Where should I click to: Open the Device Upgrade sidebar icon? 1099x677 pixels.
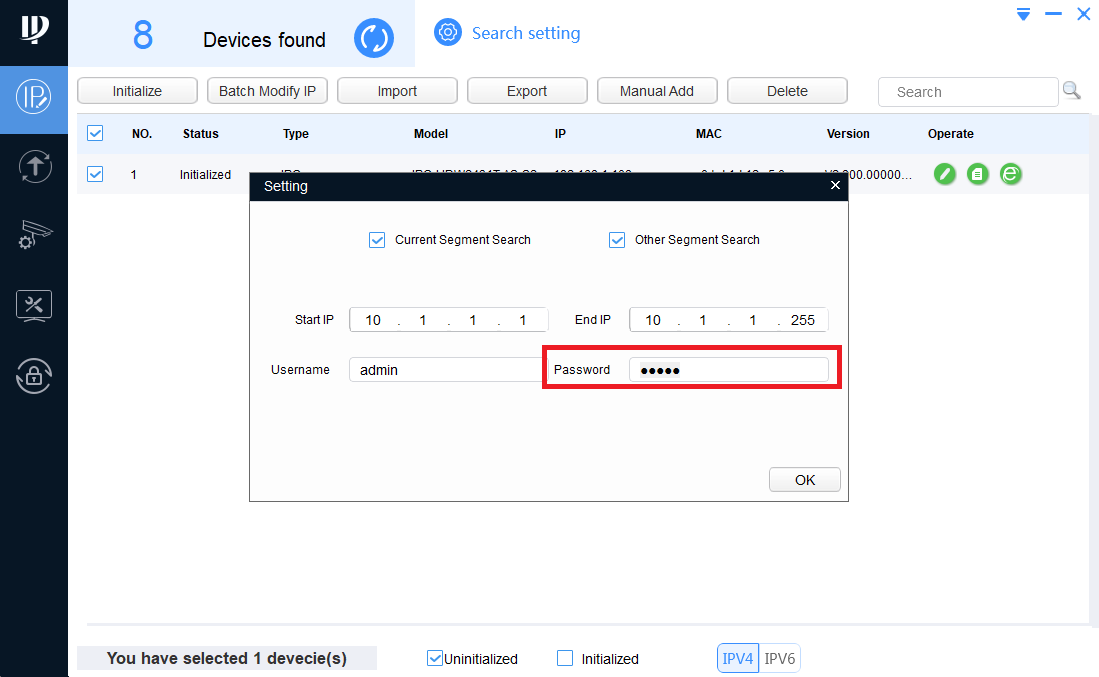point(34,167)
